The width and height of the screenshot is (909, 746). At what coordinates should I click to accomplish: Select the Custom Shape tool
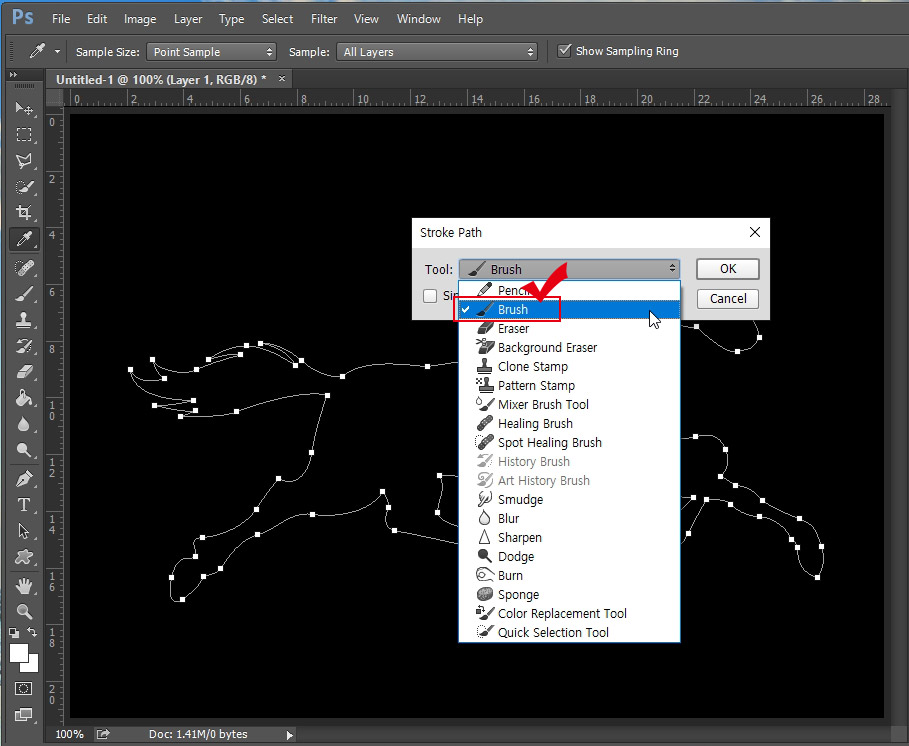24,558
